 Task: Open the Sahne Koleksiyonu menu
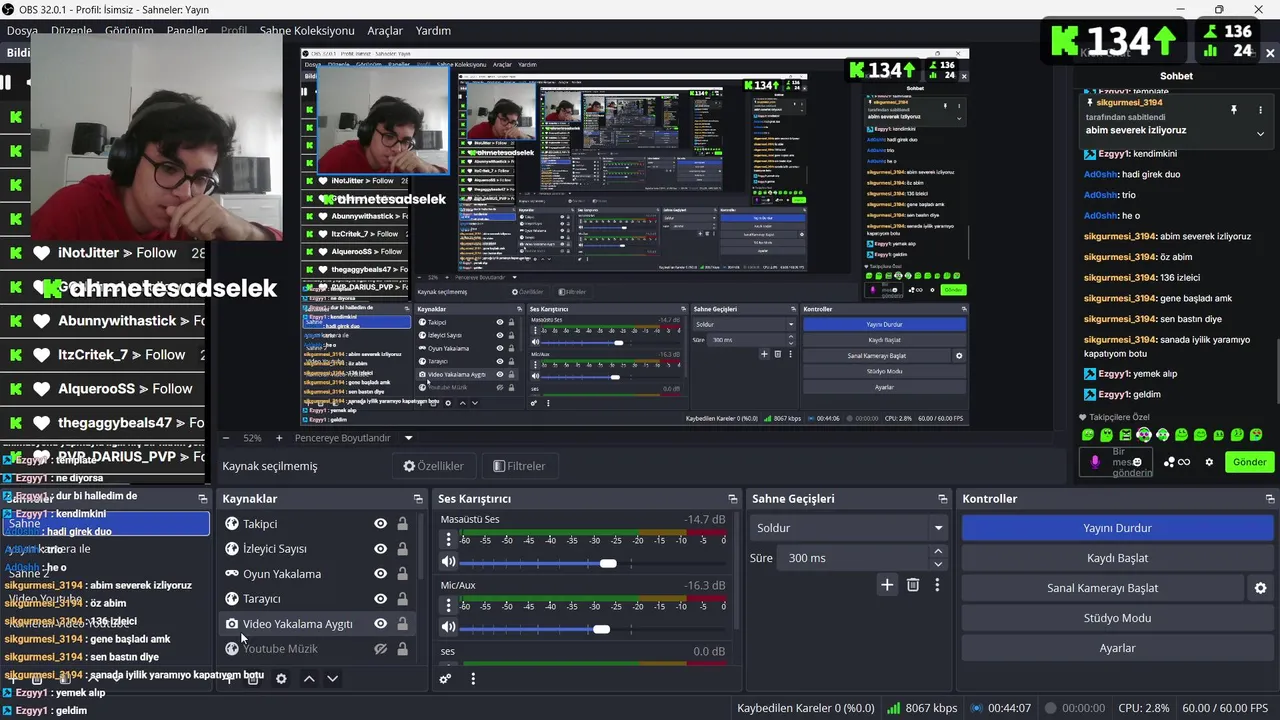pos(307,31)
